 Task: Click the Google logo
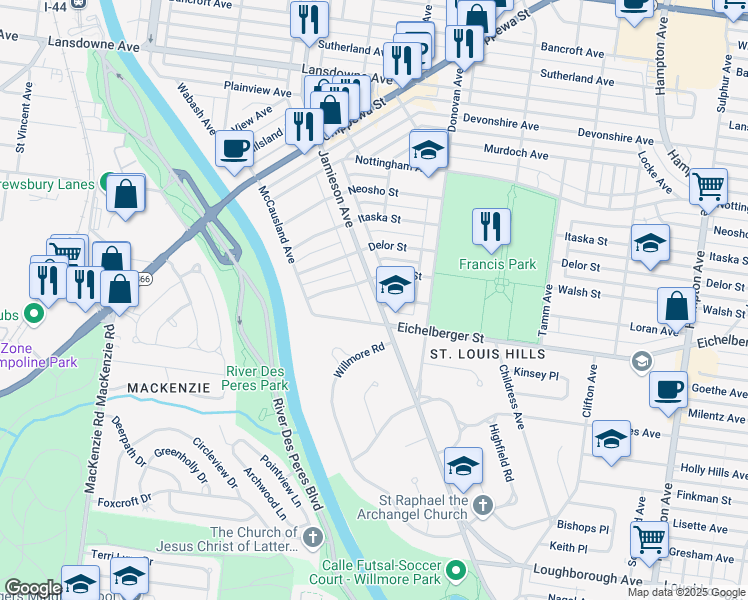tap(33, 588)
